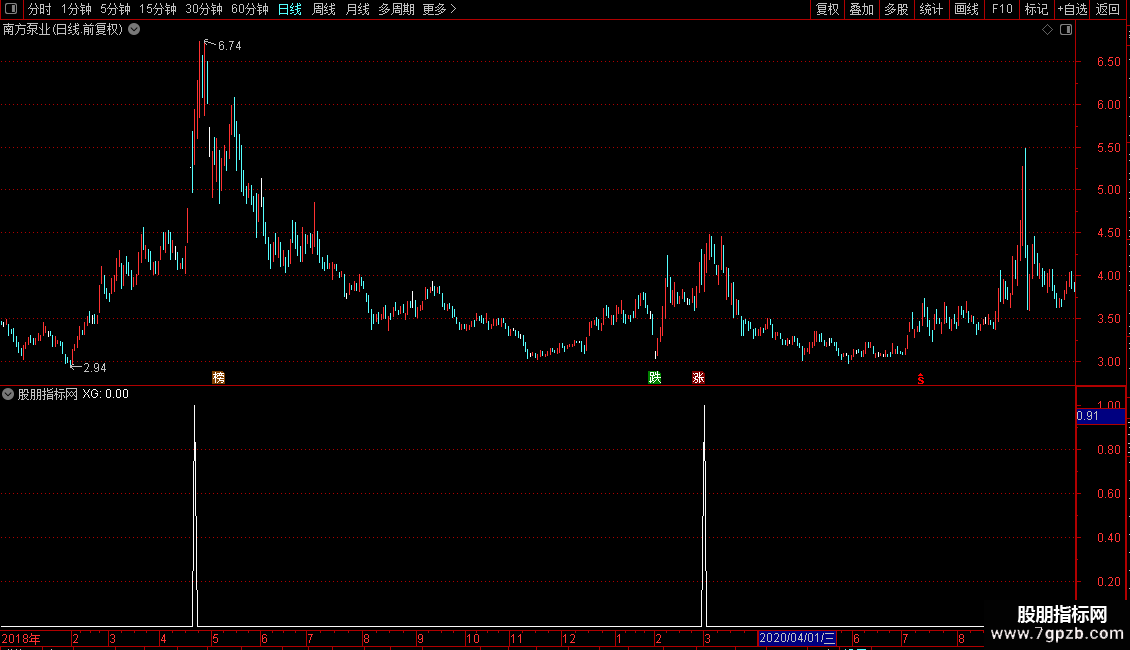Click the 2020/04/01 date label on timeline
Screen dimensions: 1130x650
(x=796, y=638)
